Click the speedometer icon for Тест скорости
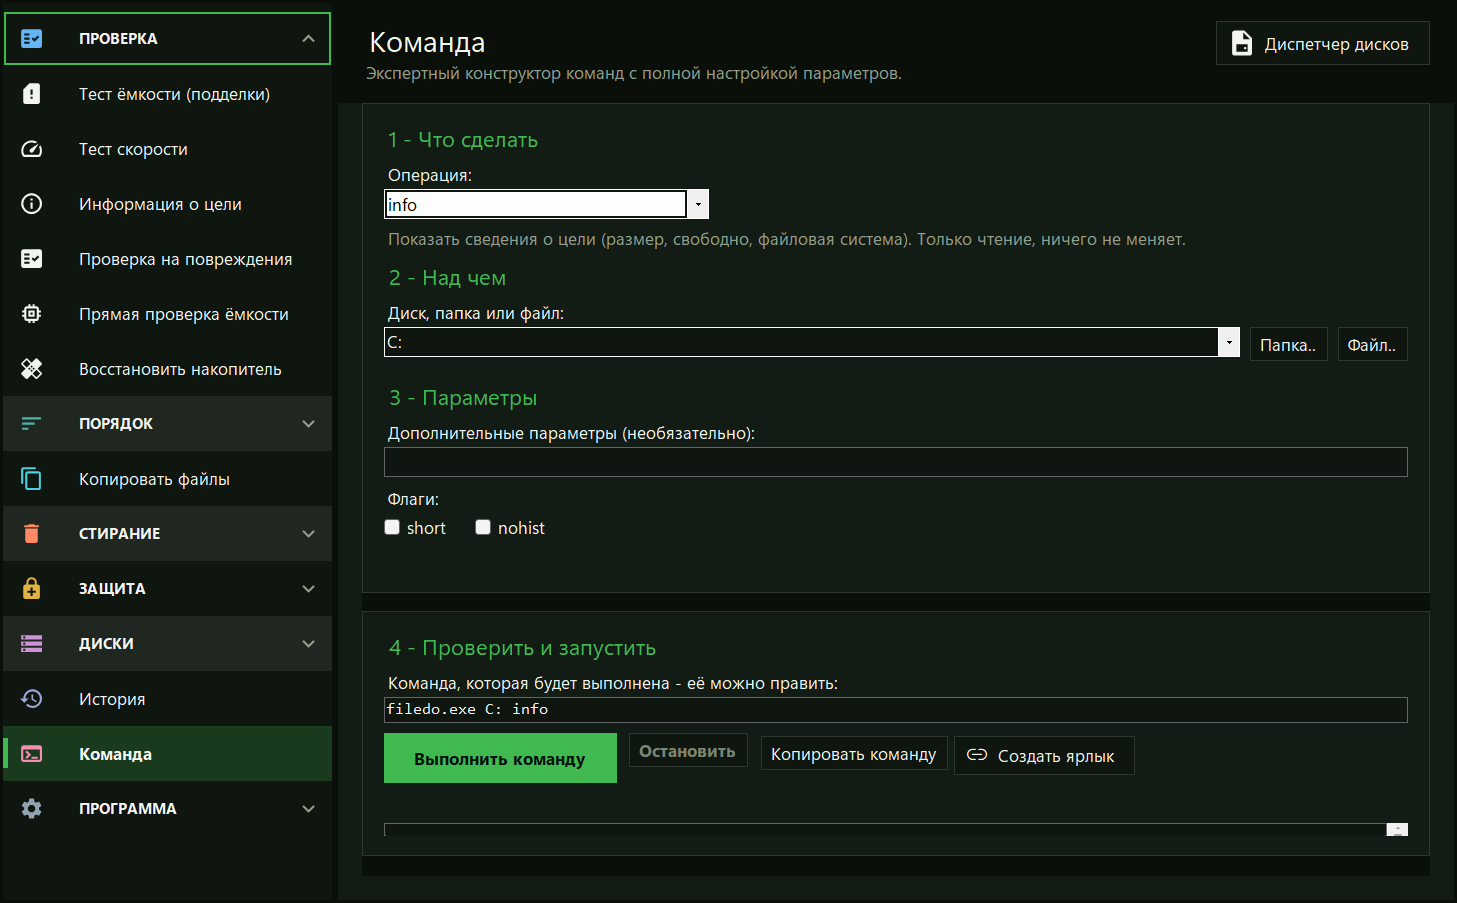The width and height of the screenshot is (1457, 903). (32, 149)
